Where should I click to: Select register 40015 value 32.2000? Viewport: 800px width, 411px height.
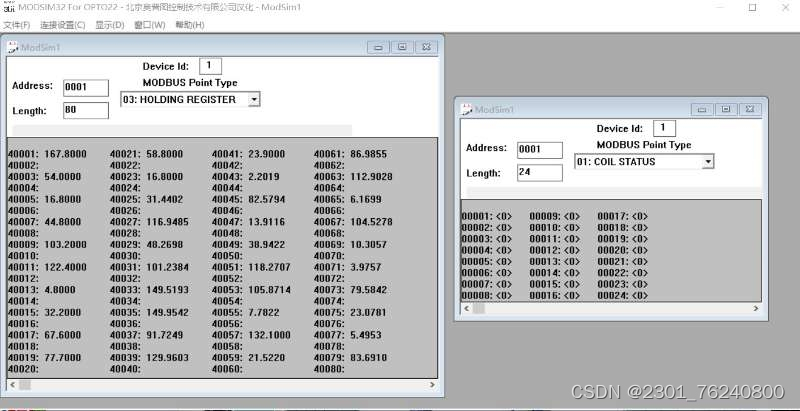(x=62, y=312)
